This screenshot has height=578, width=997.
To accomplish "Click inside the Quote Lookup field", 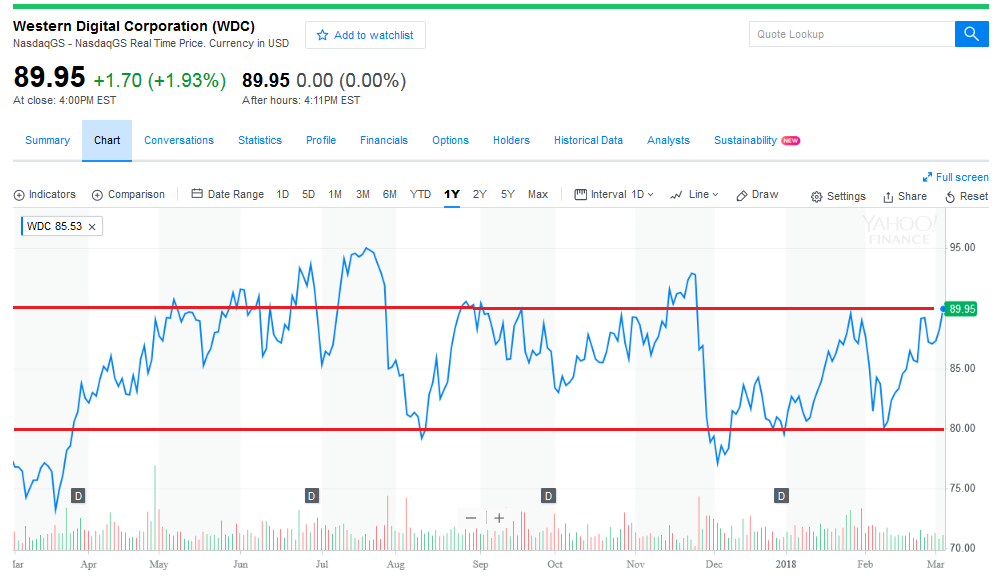I will (x=852, y=34).
